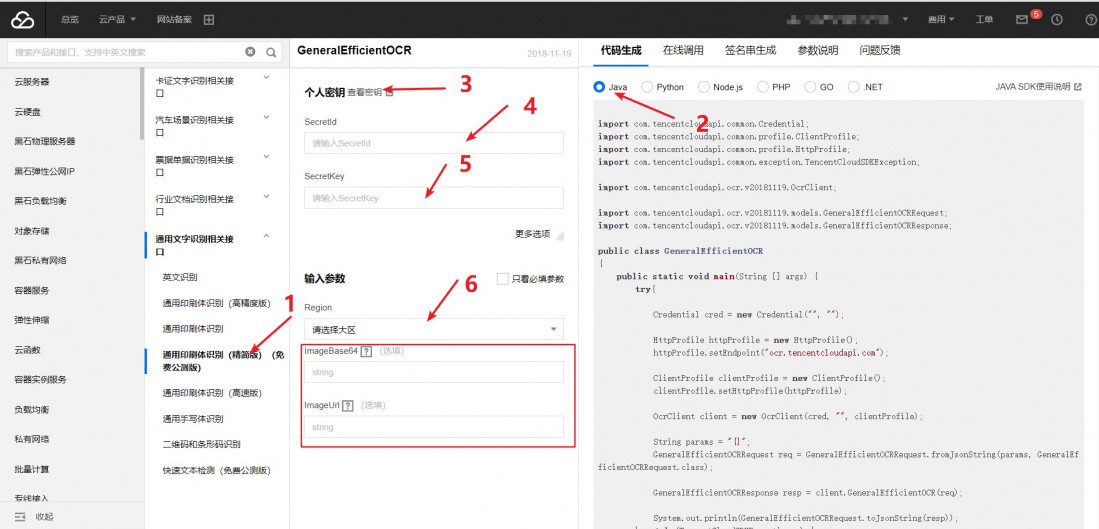Switch to the 在线调用 tab
Image resolution: width=1099 pixels, height=529 pixels.
pos(683,50)
